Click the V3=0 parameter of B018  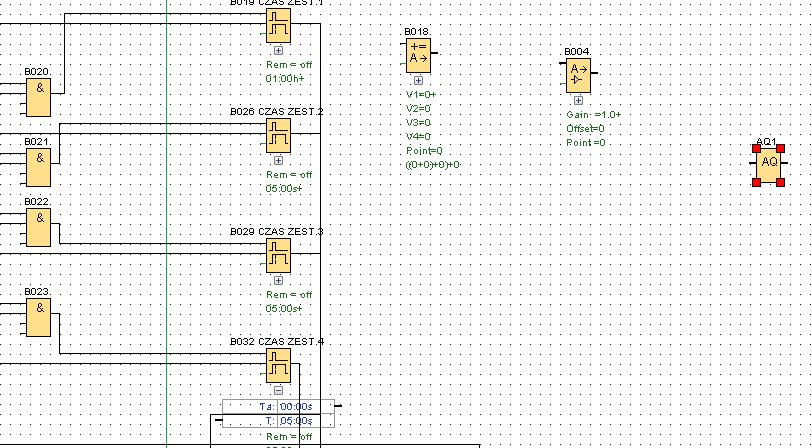[418, 123]
